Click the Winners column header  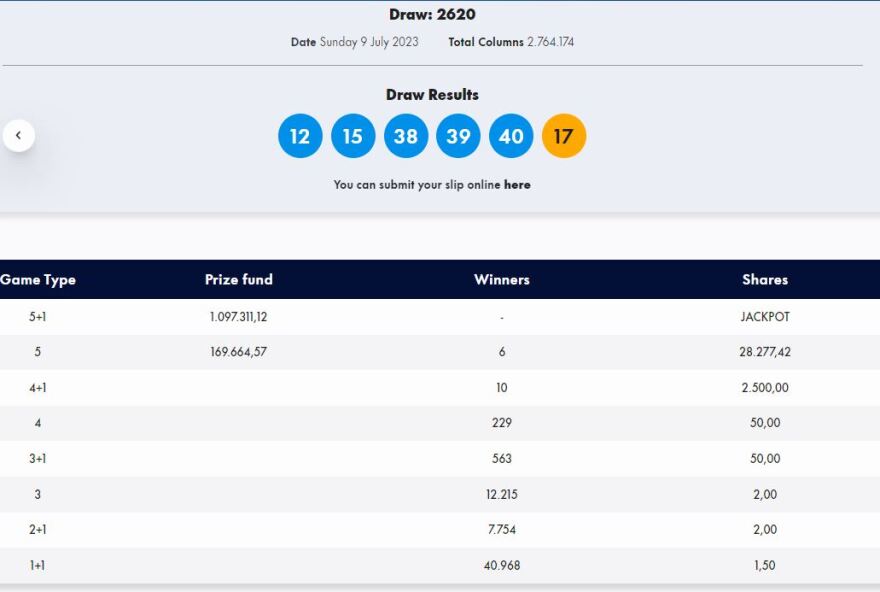tap(501, 280)
